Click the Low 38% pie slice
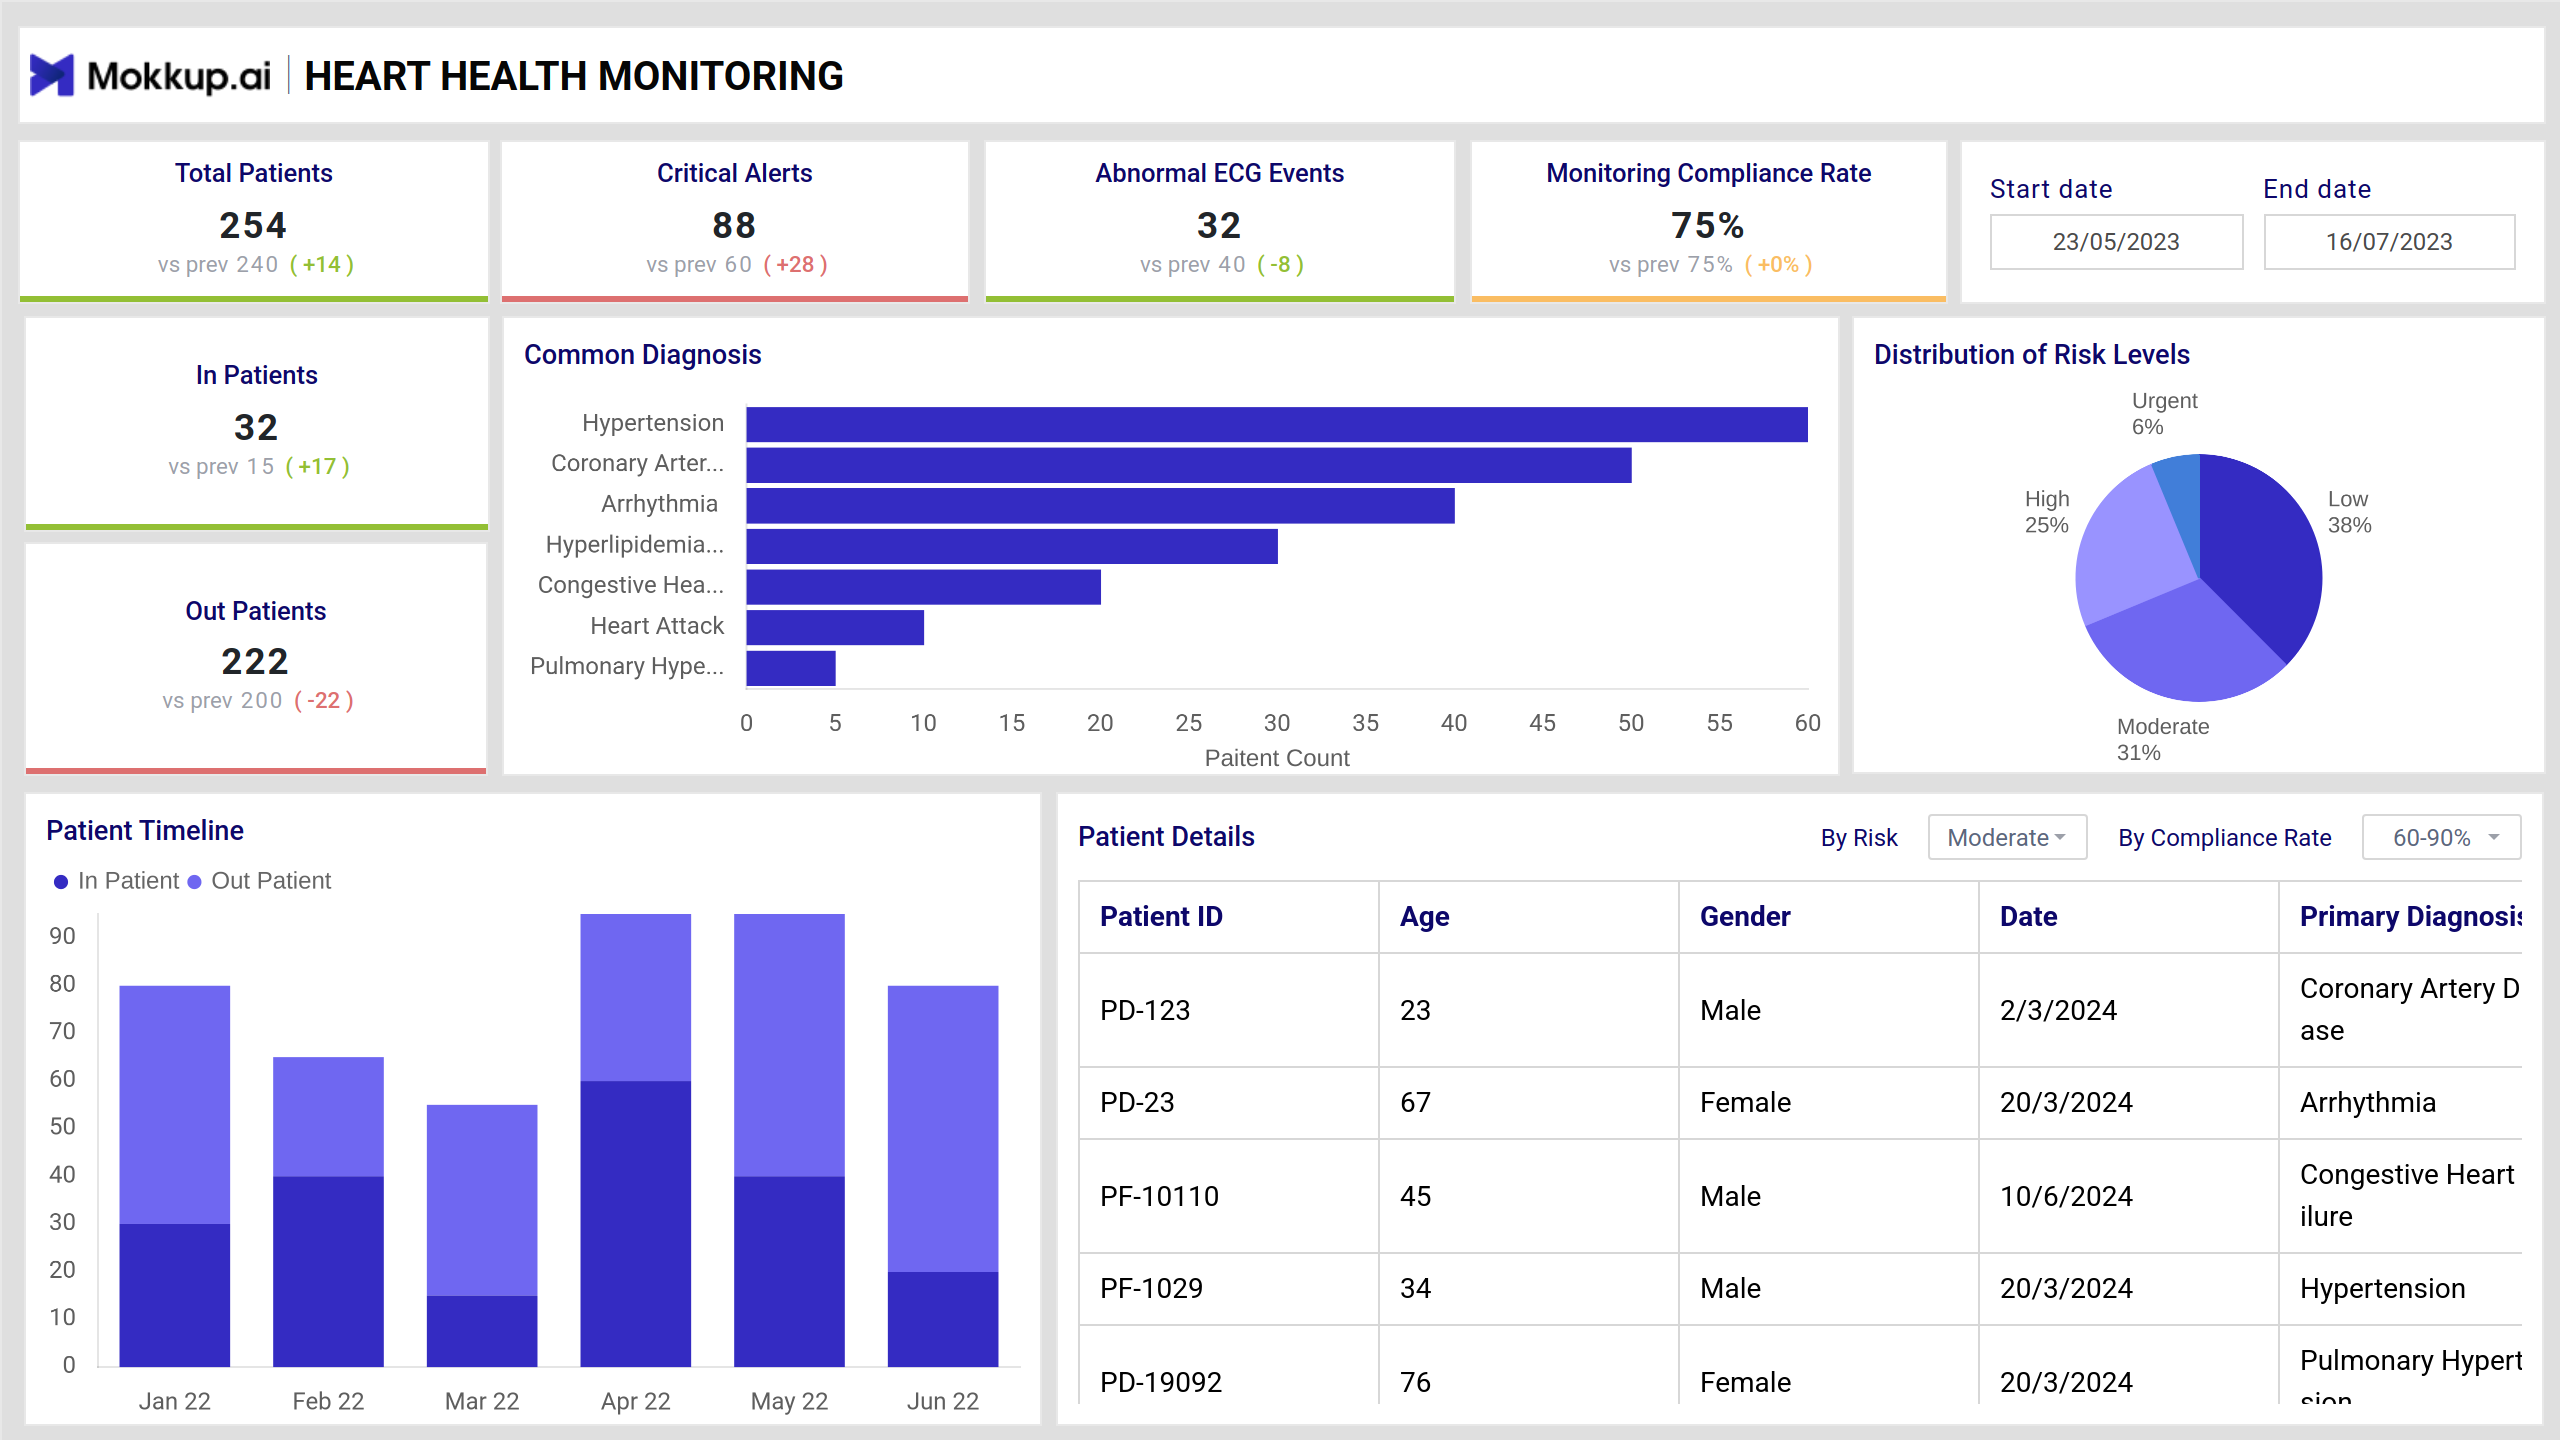The image size is (2560, 1440). coord(2265,550)
